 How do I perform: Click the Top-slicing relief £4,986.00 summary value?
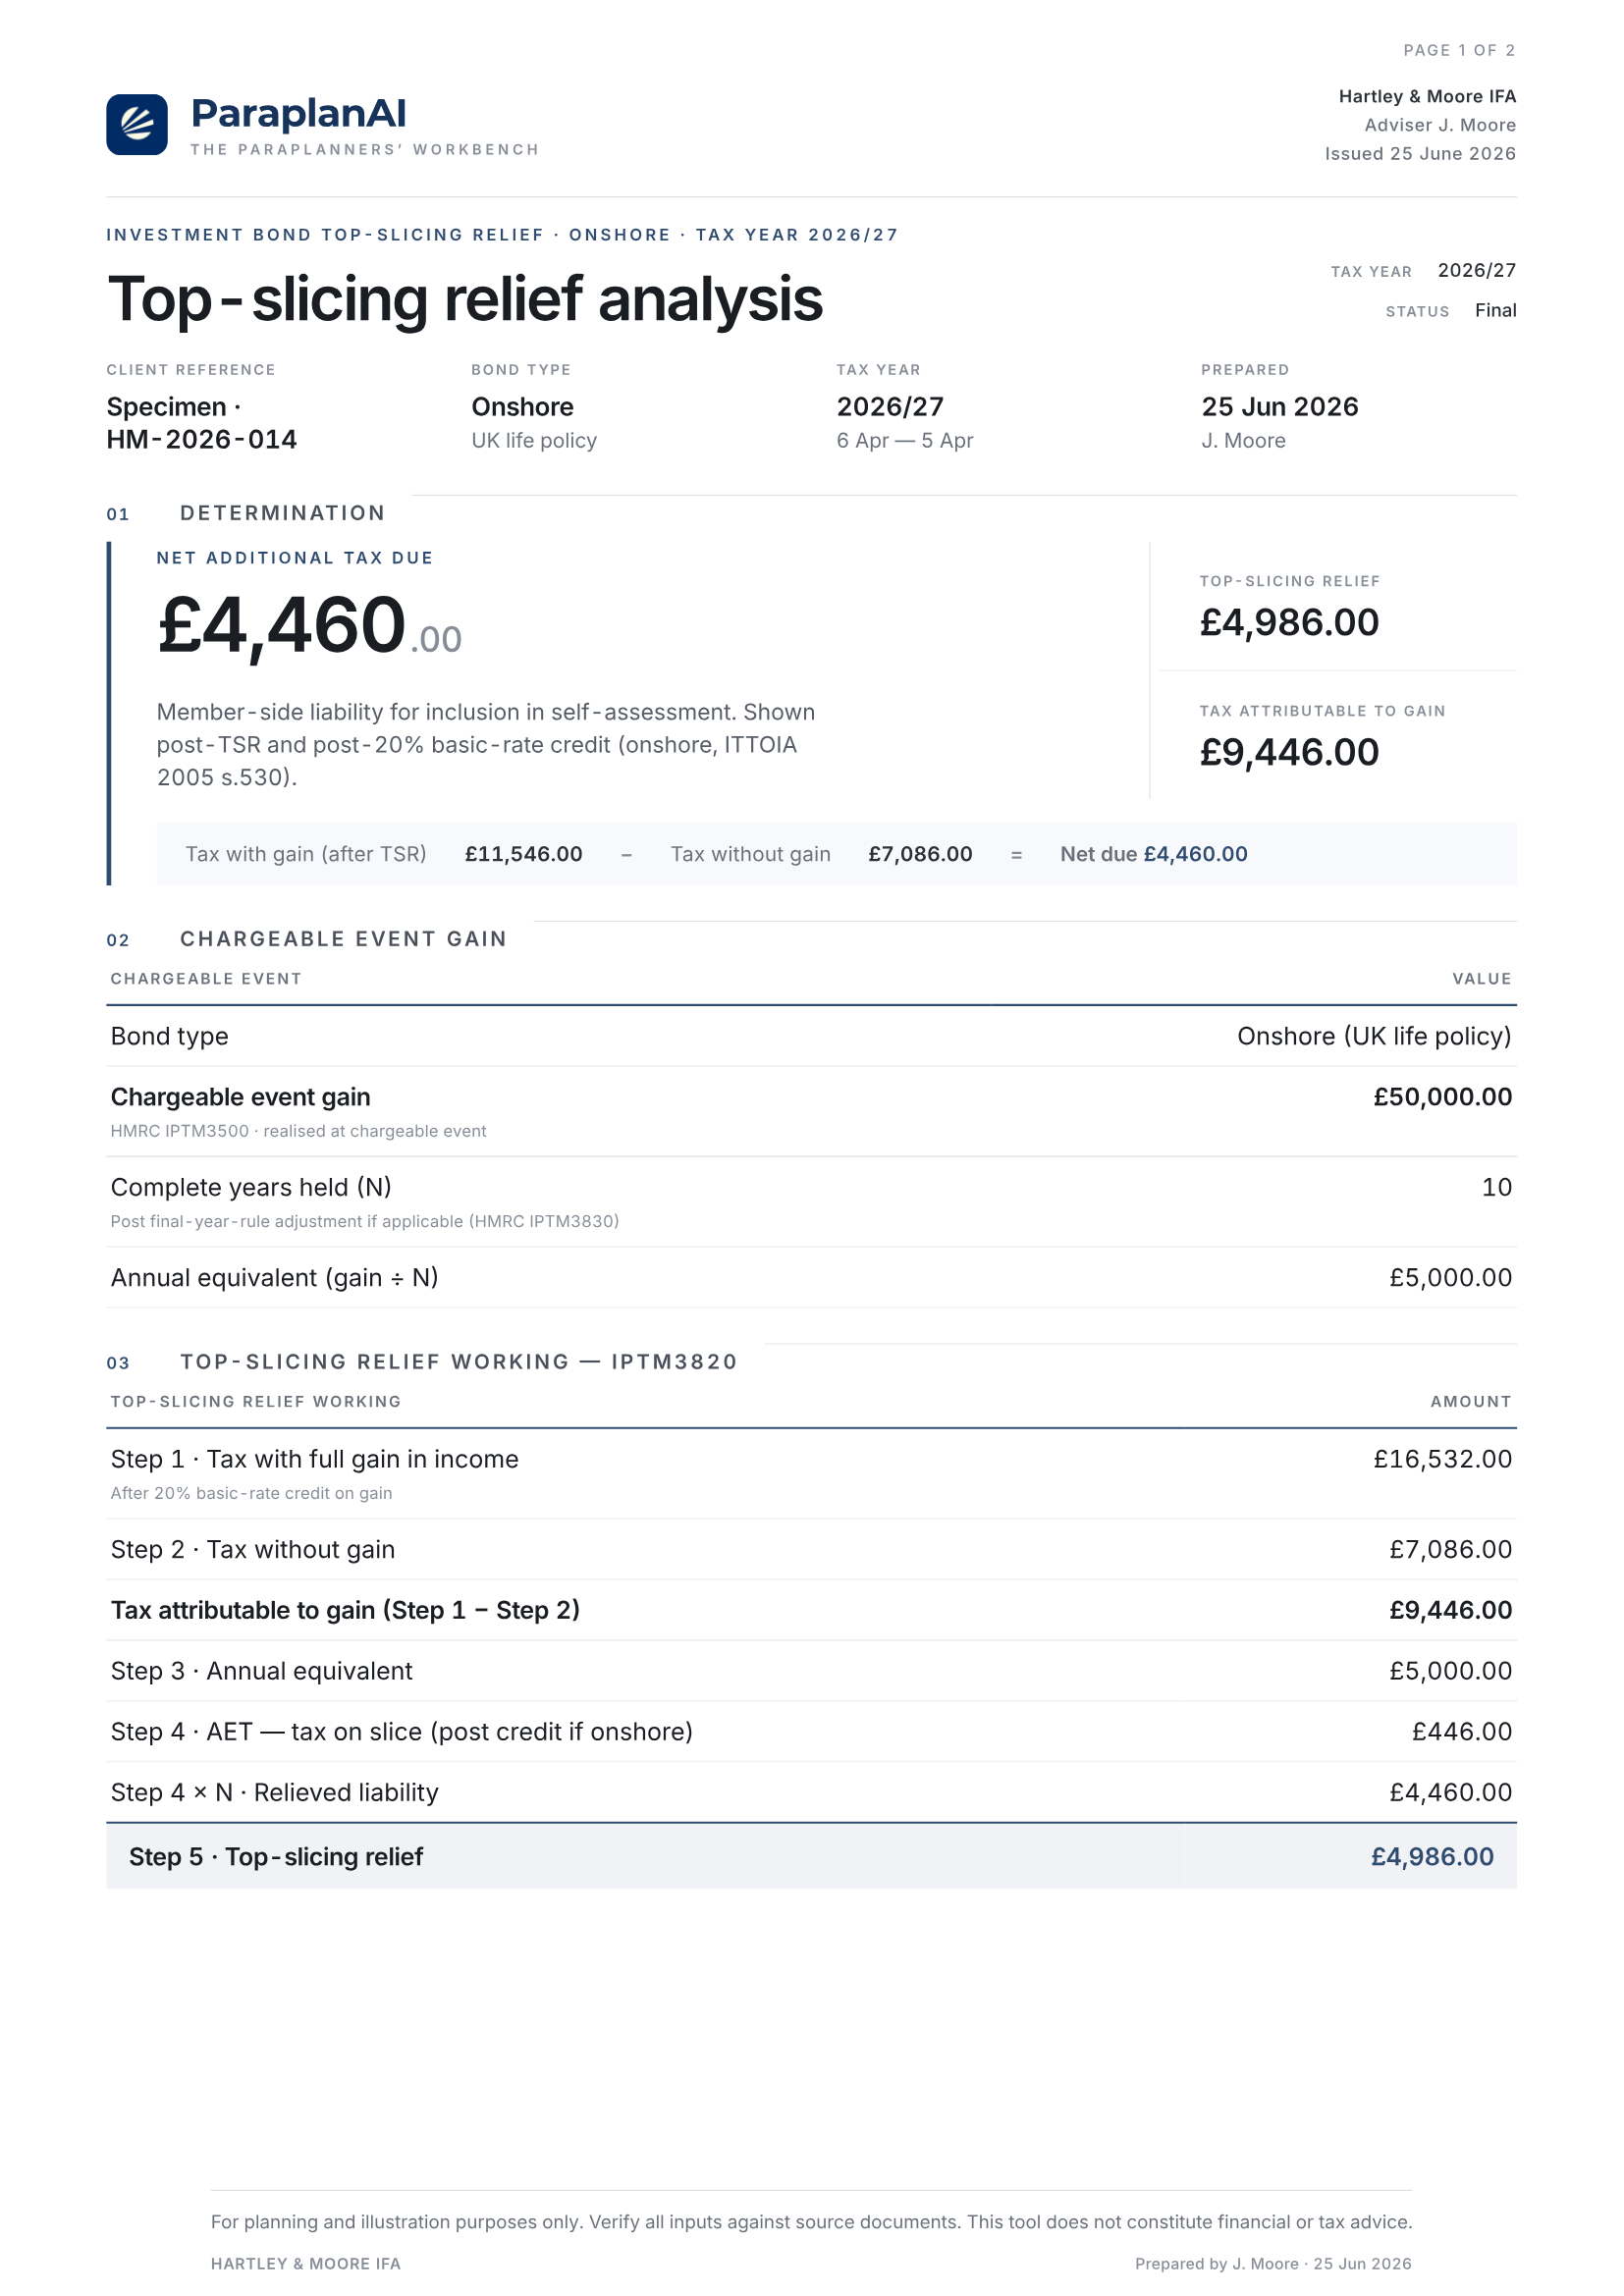1289,623
